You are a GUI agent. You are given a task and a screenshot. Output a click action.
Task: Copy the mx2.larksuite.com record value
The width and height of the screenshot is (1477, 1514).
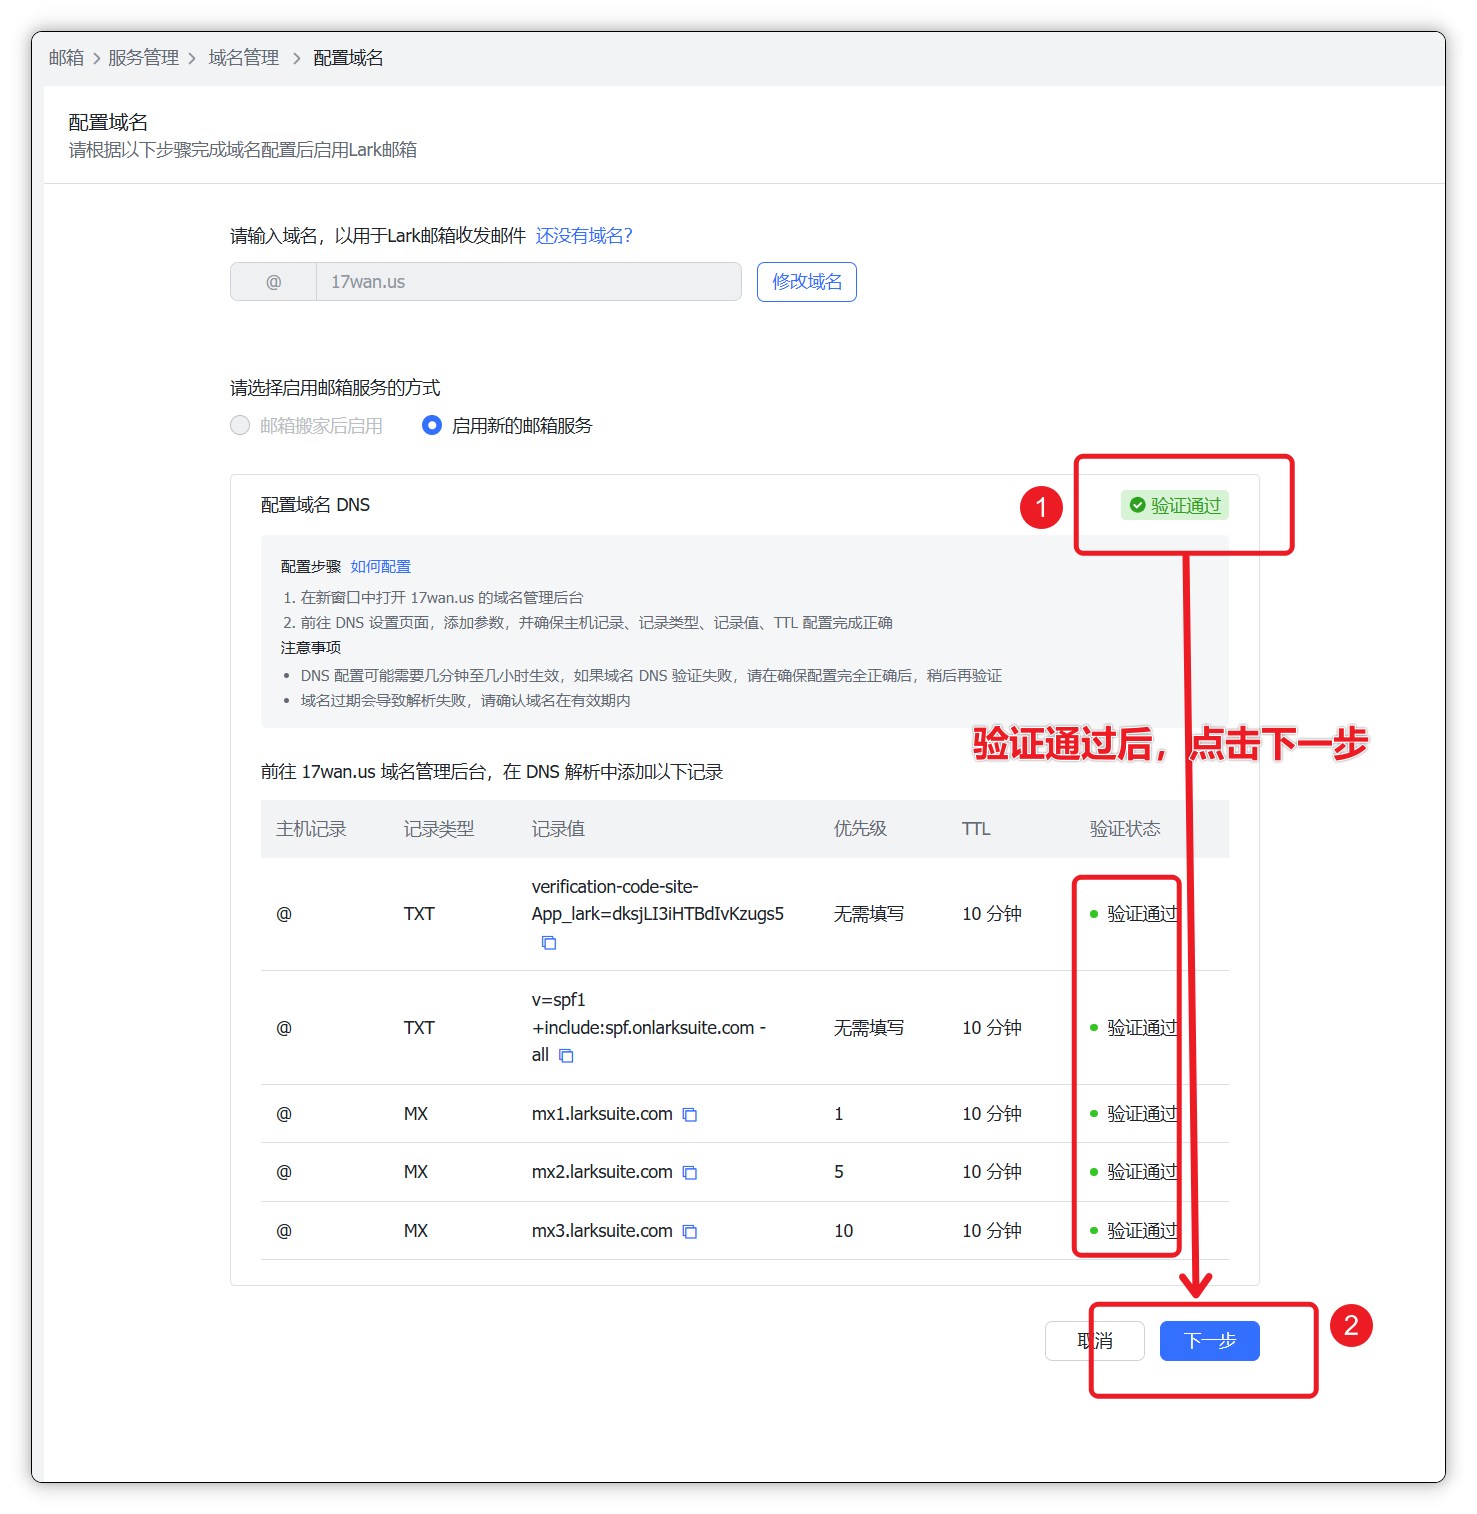[689, 1173]
